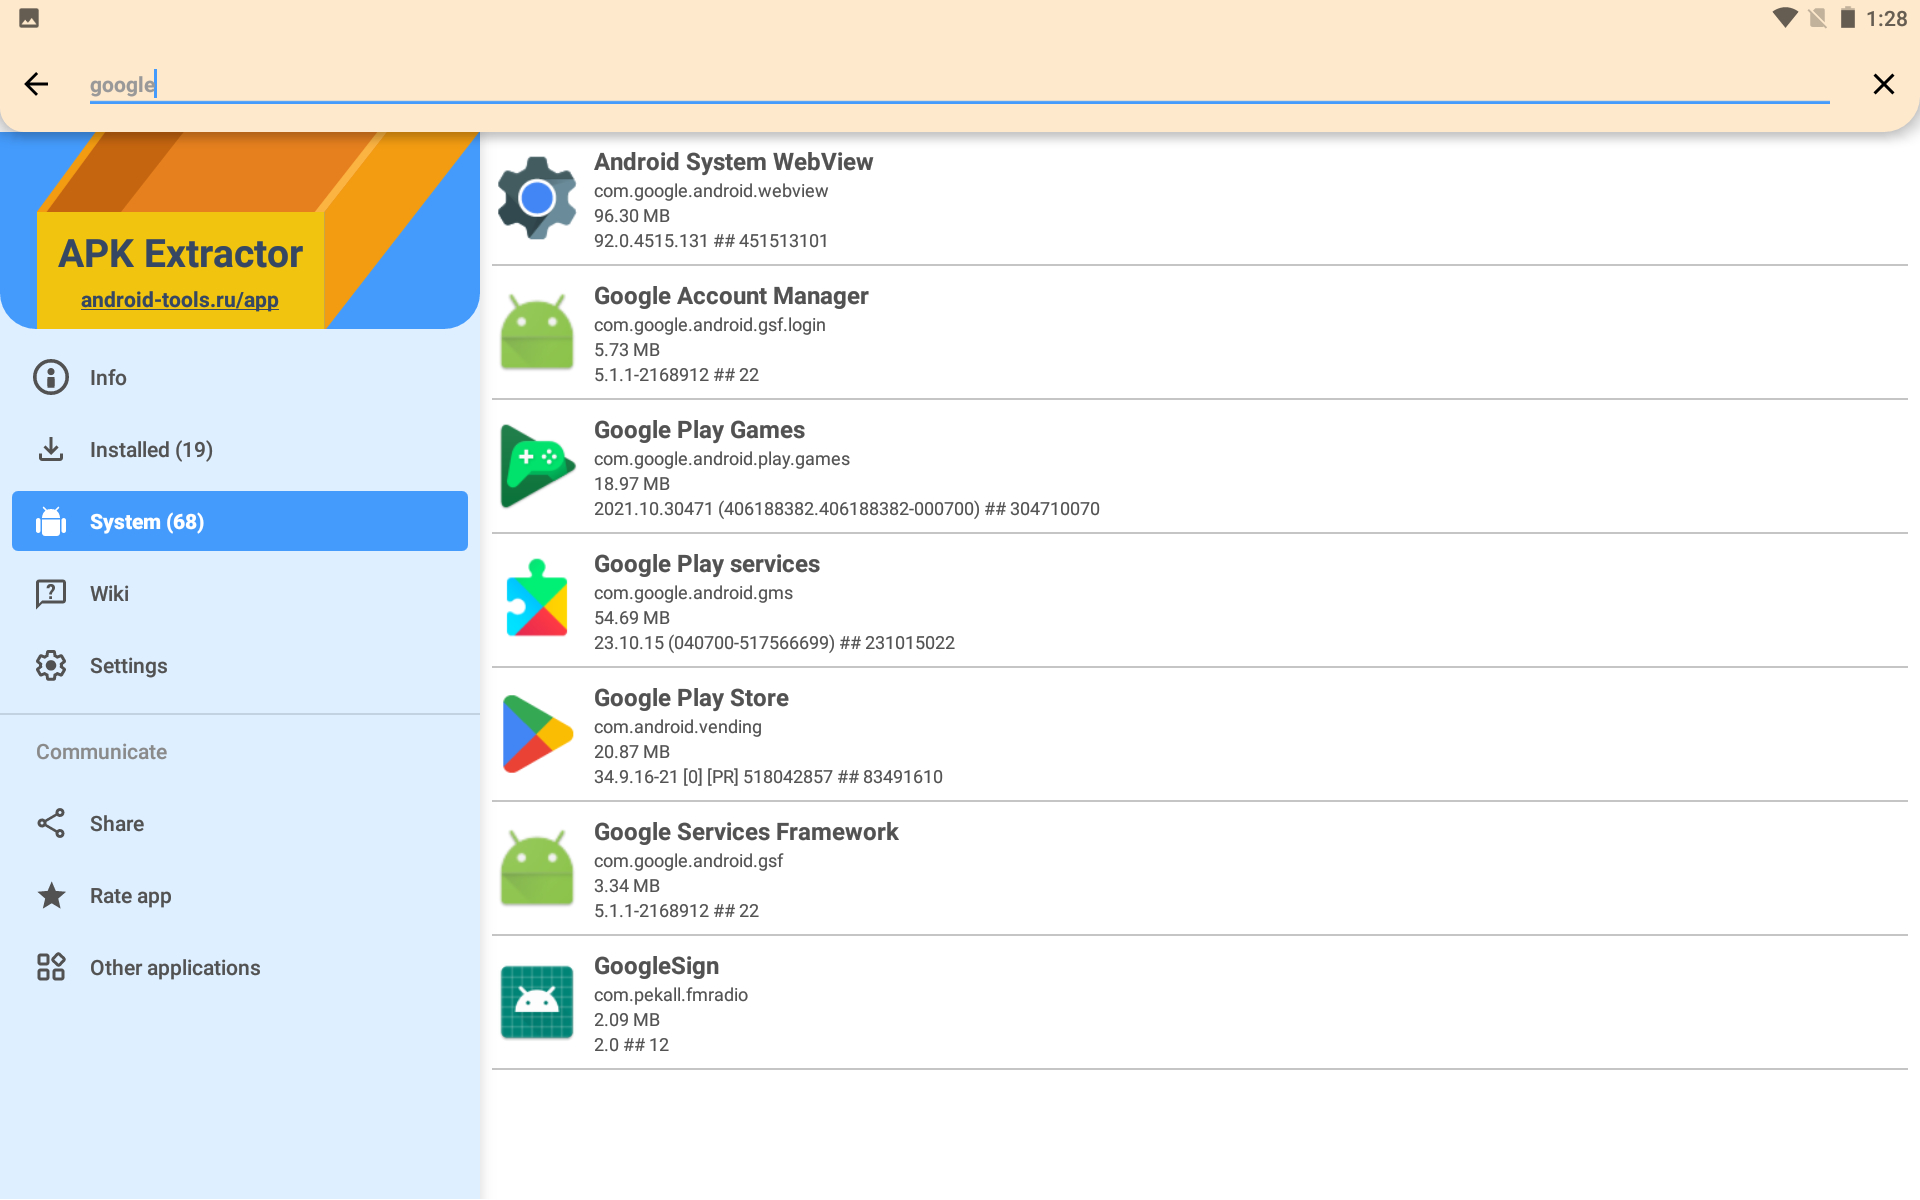Open the android-tools.ru/app link
The width and height of the screenshot is (1920, 1200).
click(180, 300)
